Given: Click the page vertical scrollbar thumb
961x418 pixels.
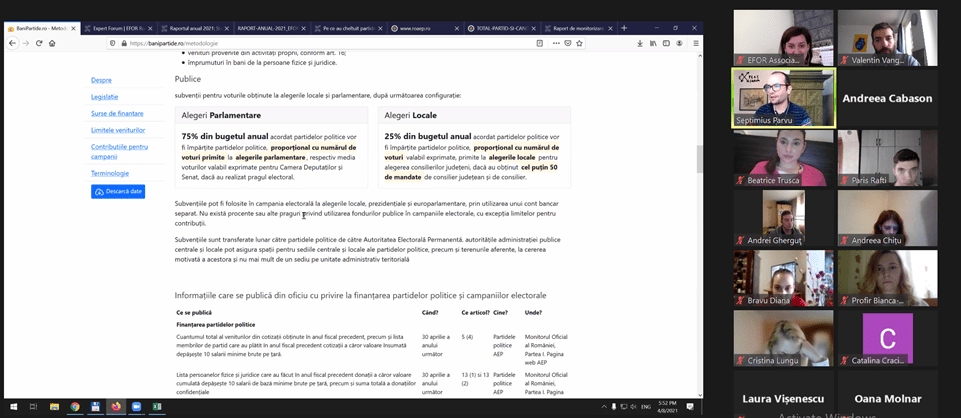Looking at the screenshot, I should (x=698, y=158).
